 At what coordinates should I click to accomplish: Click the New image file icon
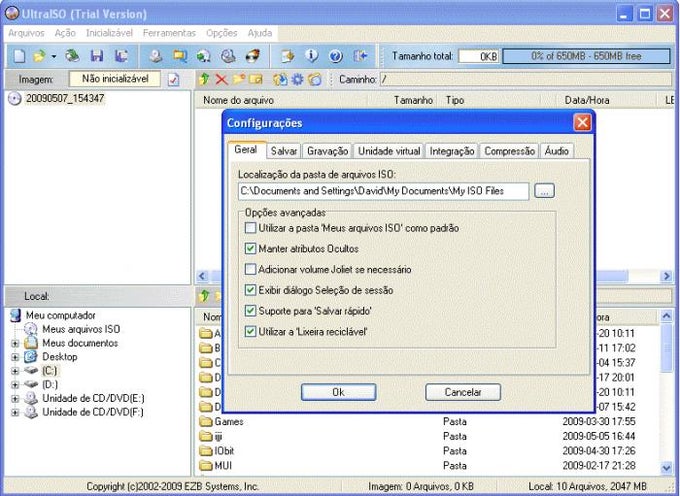tap(20, 56)
